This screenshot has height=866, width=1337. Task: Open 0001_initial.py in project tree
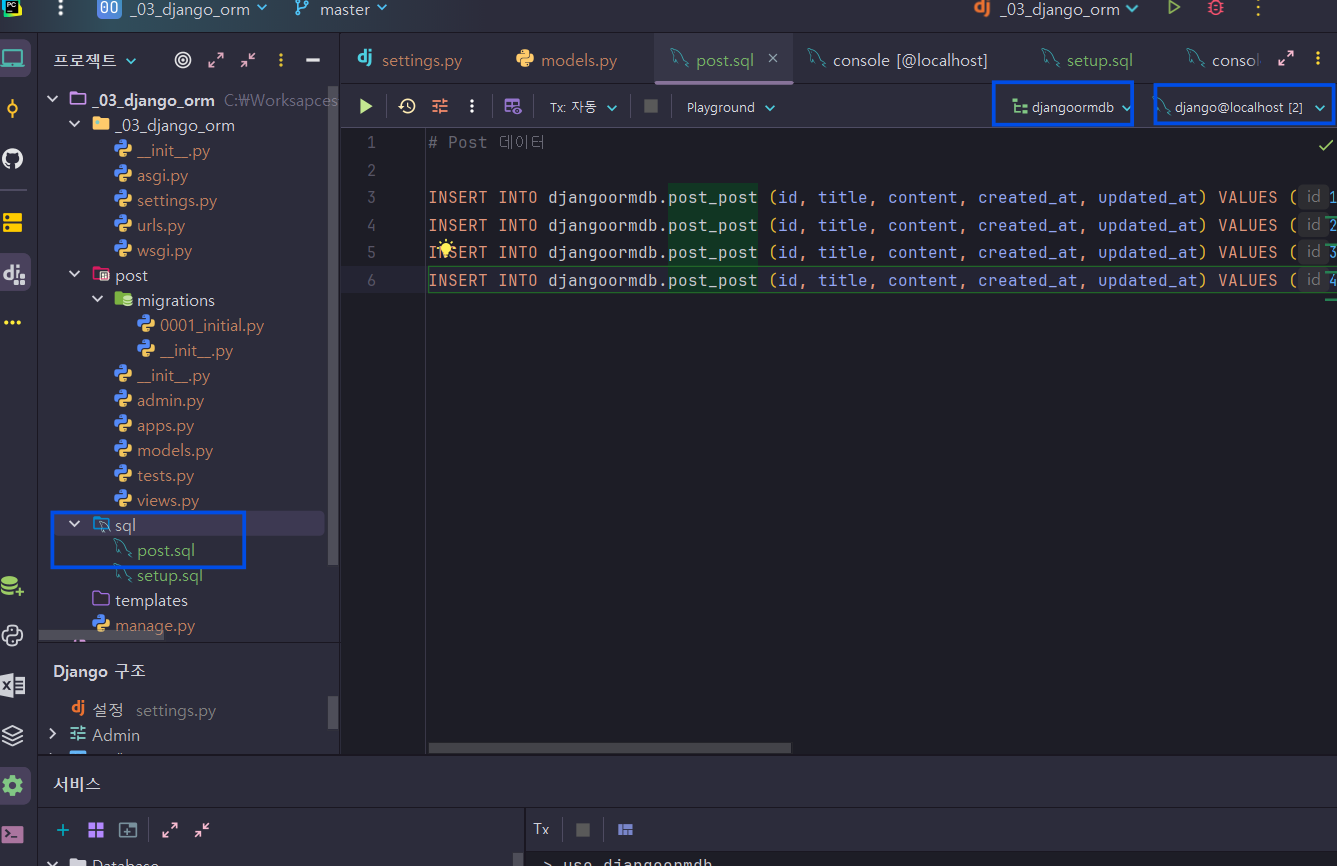pos(200,325)
